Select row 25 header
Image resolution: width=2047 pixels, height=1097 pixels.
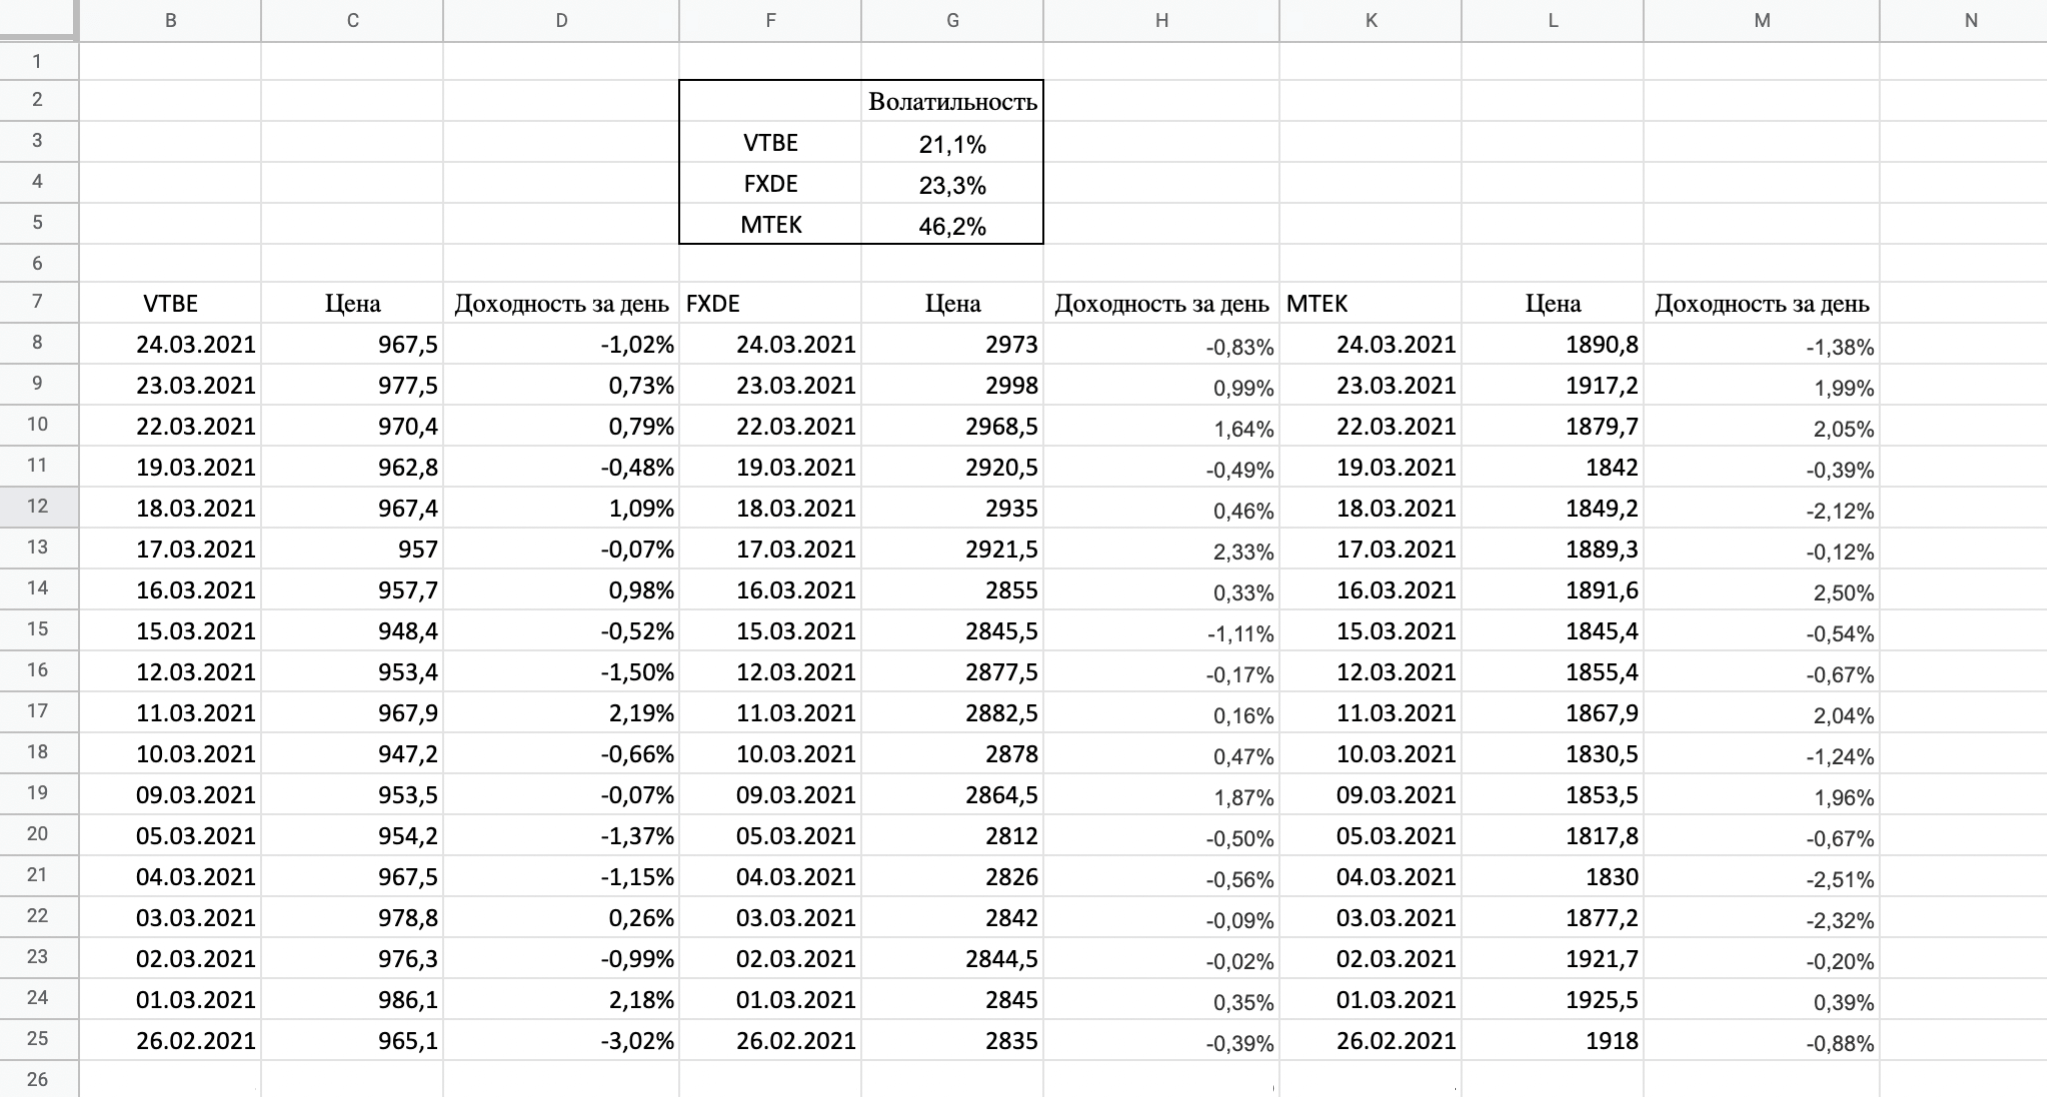coord(38,1040)
